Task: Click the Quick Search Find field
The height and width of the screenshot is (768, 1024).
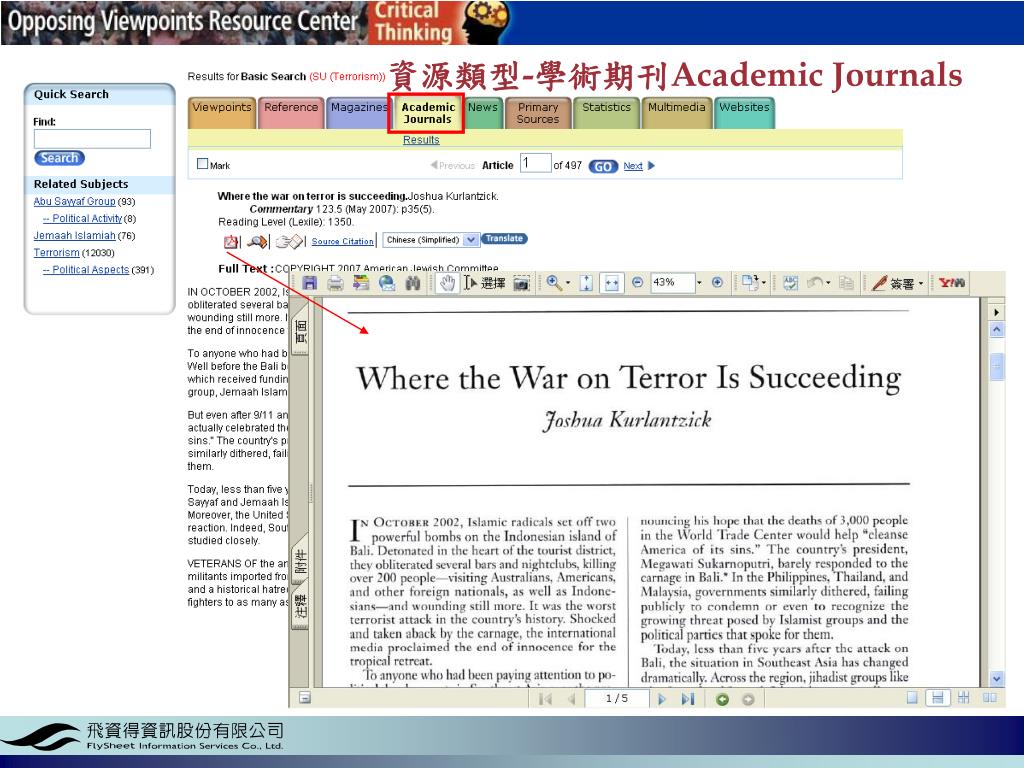Action: coord(92,138)
